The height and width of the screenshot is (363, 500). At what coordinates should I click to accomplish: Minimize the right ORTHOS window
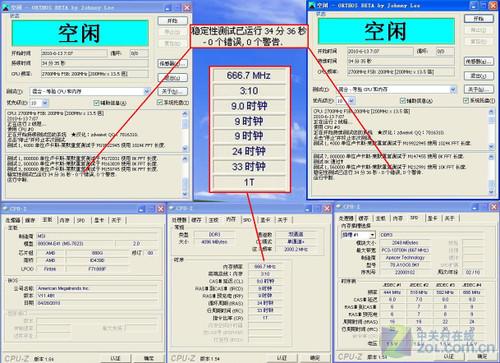[474, 5]
